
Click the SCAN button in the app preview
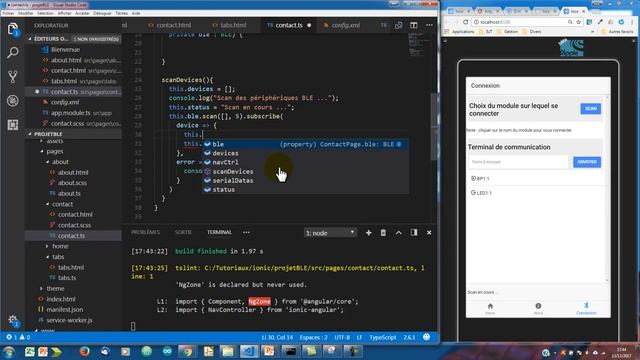(590, 109)
